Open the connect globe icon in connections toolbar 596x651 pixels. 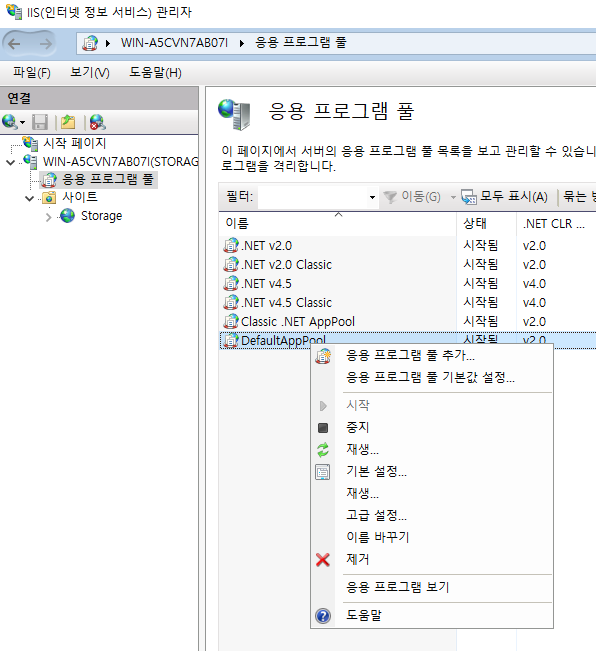coord(9,122)
